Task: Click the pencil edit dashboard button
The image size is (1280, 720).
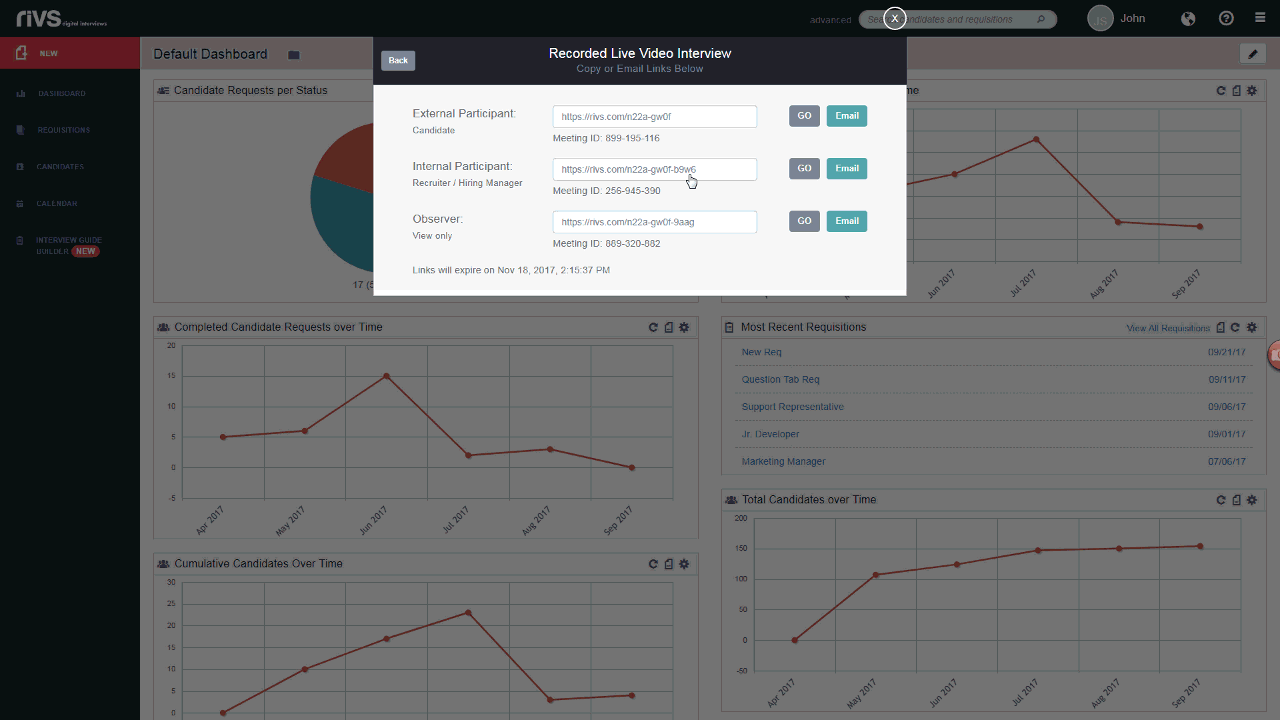Action: pyautogui.click(x=1252, y=54)
